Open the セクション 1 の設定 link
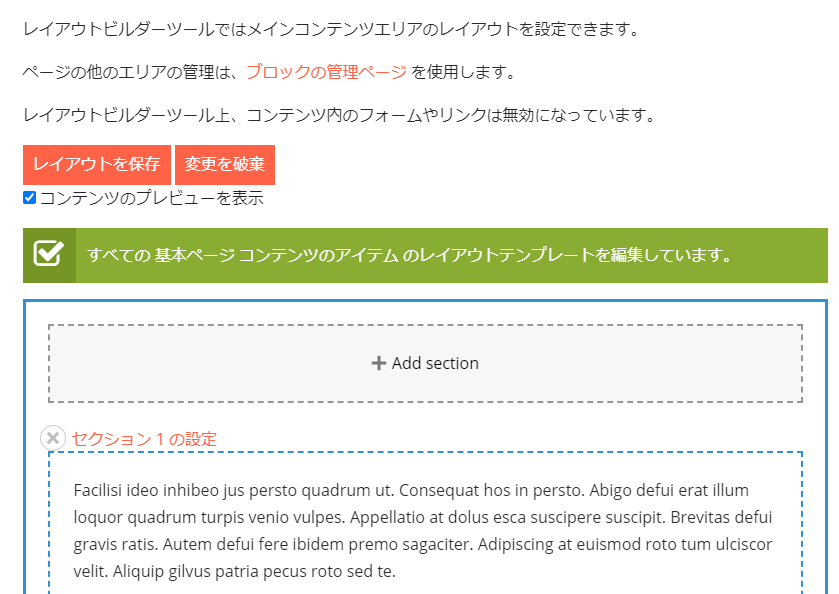The width and height of the screenshot is (839, 594). coord(144,439)
